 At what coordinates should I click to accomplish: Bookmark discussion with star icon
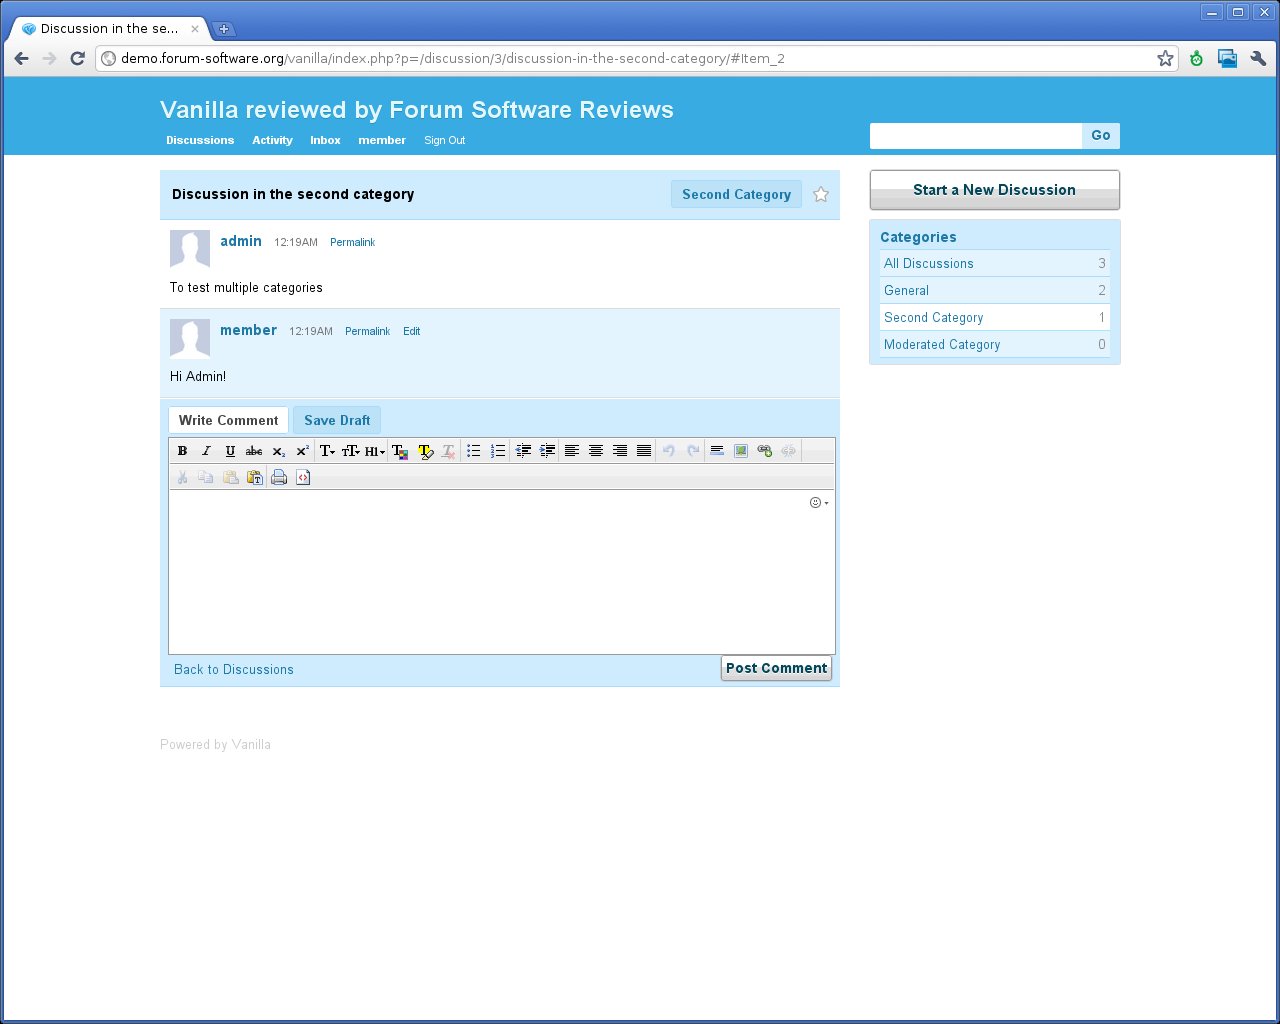[x=821, y=194]
